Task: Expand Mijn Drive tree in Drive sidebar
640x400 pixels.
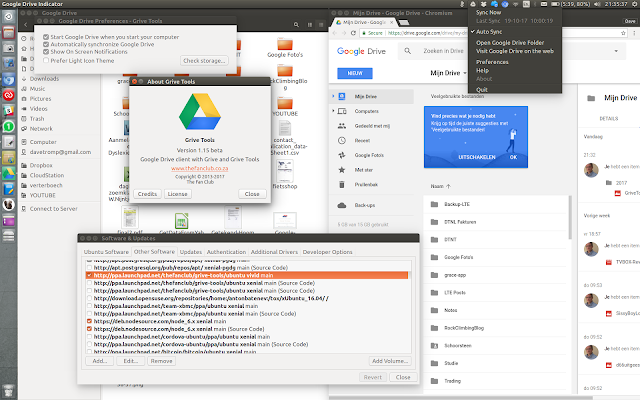Action: tap(333, 96)
